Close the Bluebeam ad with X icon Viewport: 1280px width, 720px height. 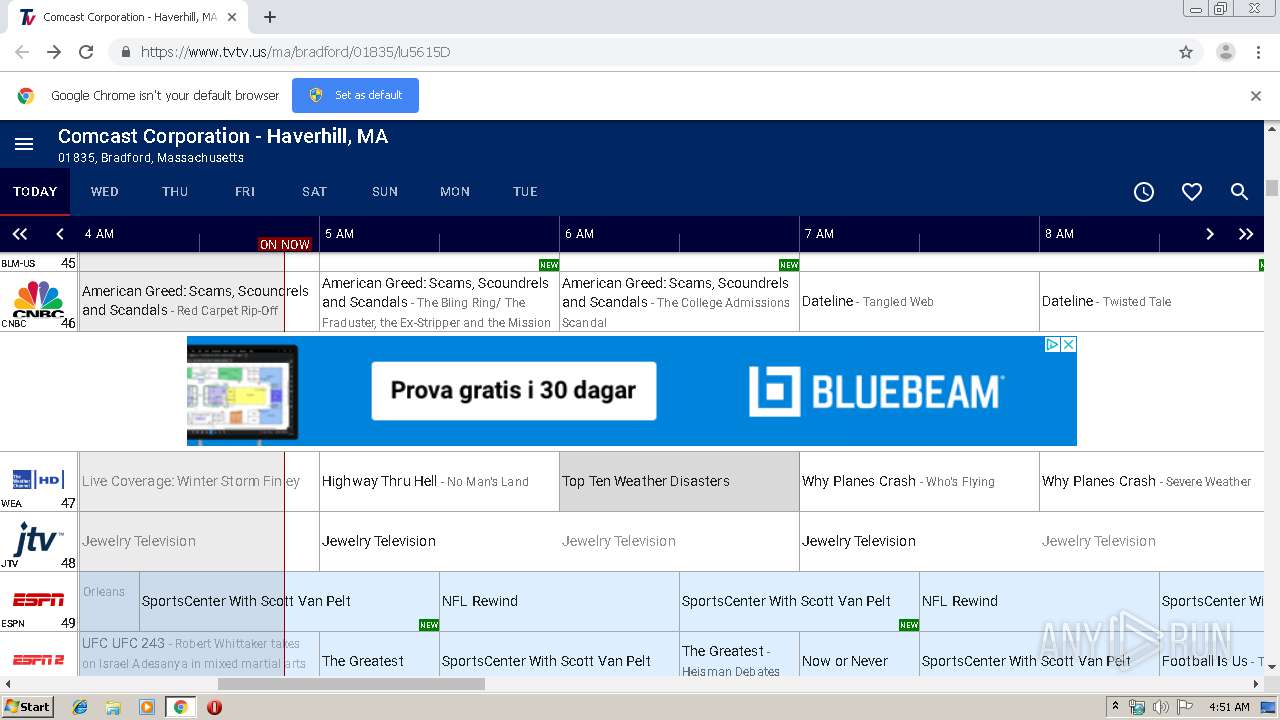click(x=1068, y=344)
